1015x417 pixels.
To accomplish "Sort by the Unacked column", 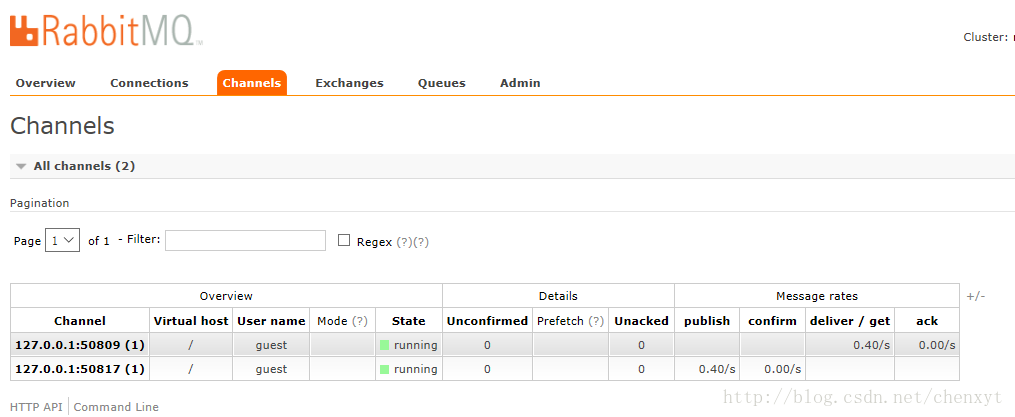I will [641, 321].
